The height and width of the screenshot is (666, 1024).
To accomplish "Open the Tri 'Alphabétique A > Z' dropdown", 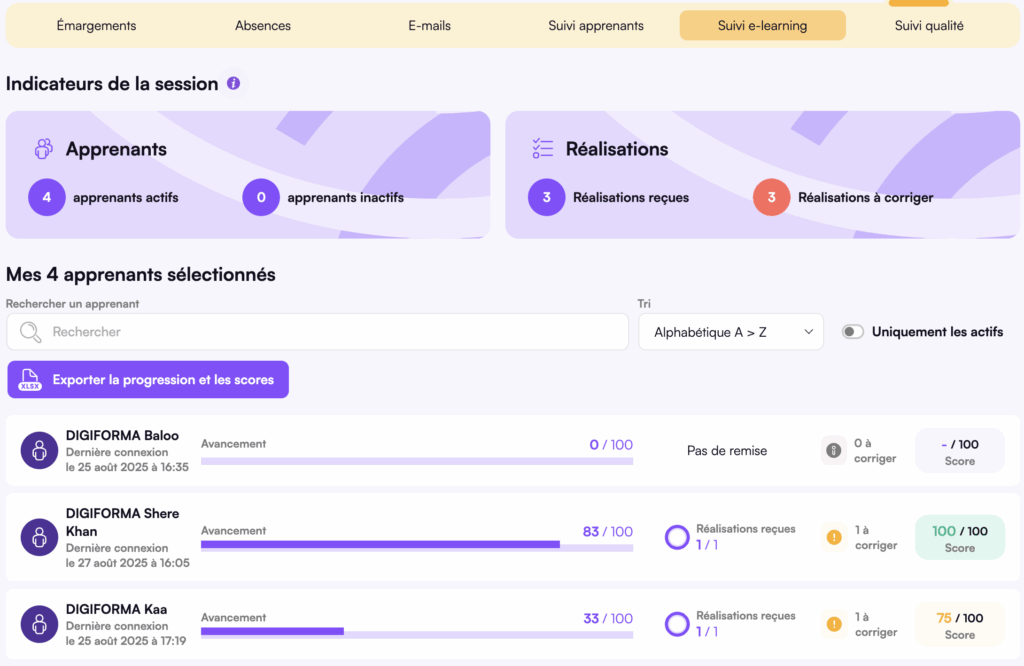I will (x=731, y=332).
